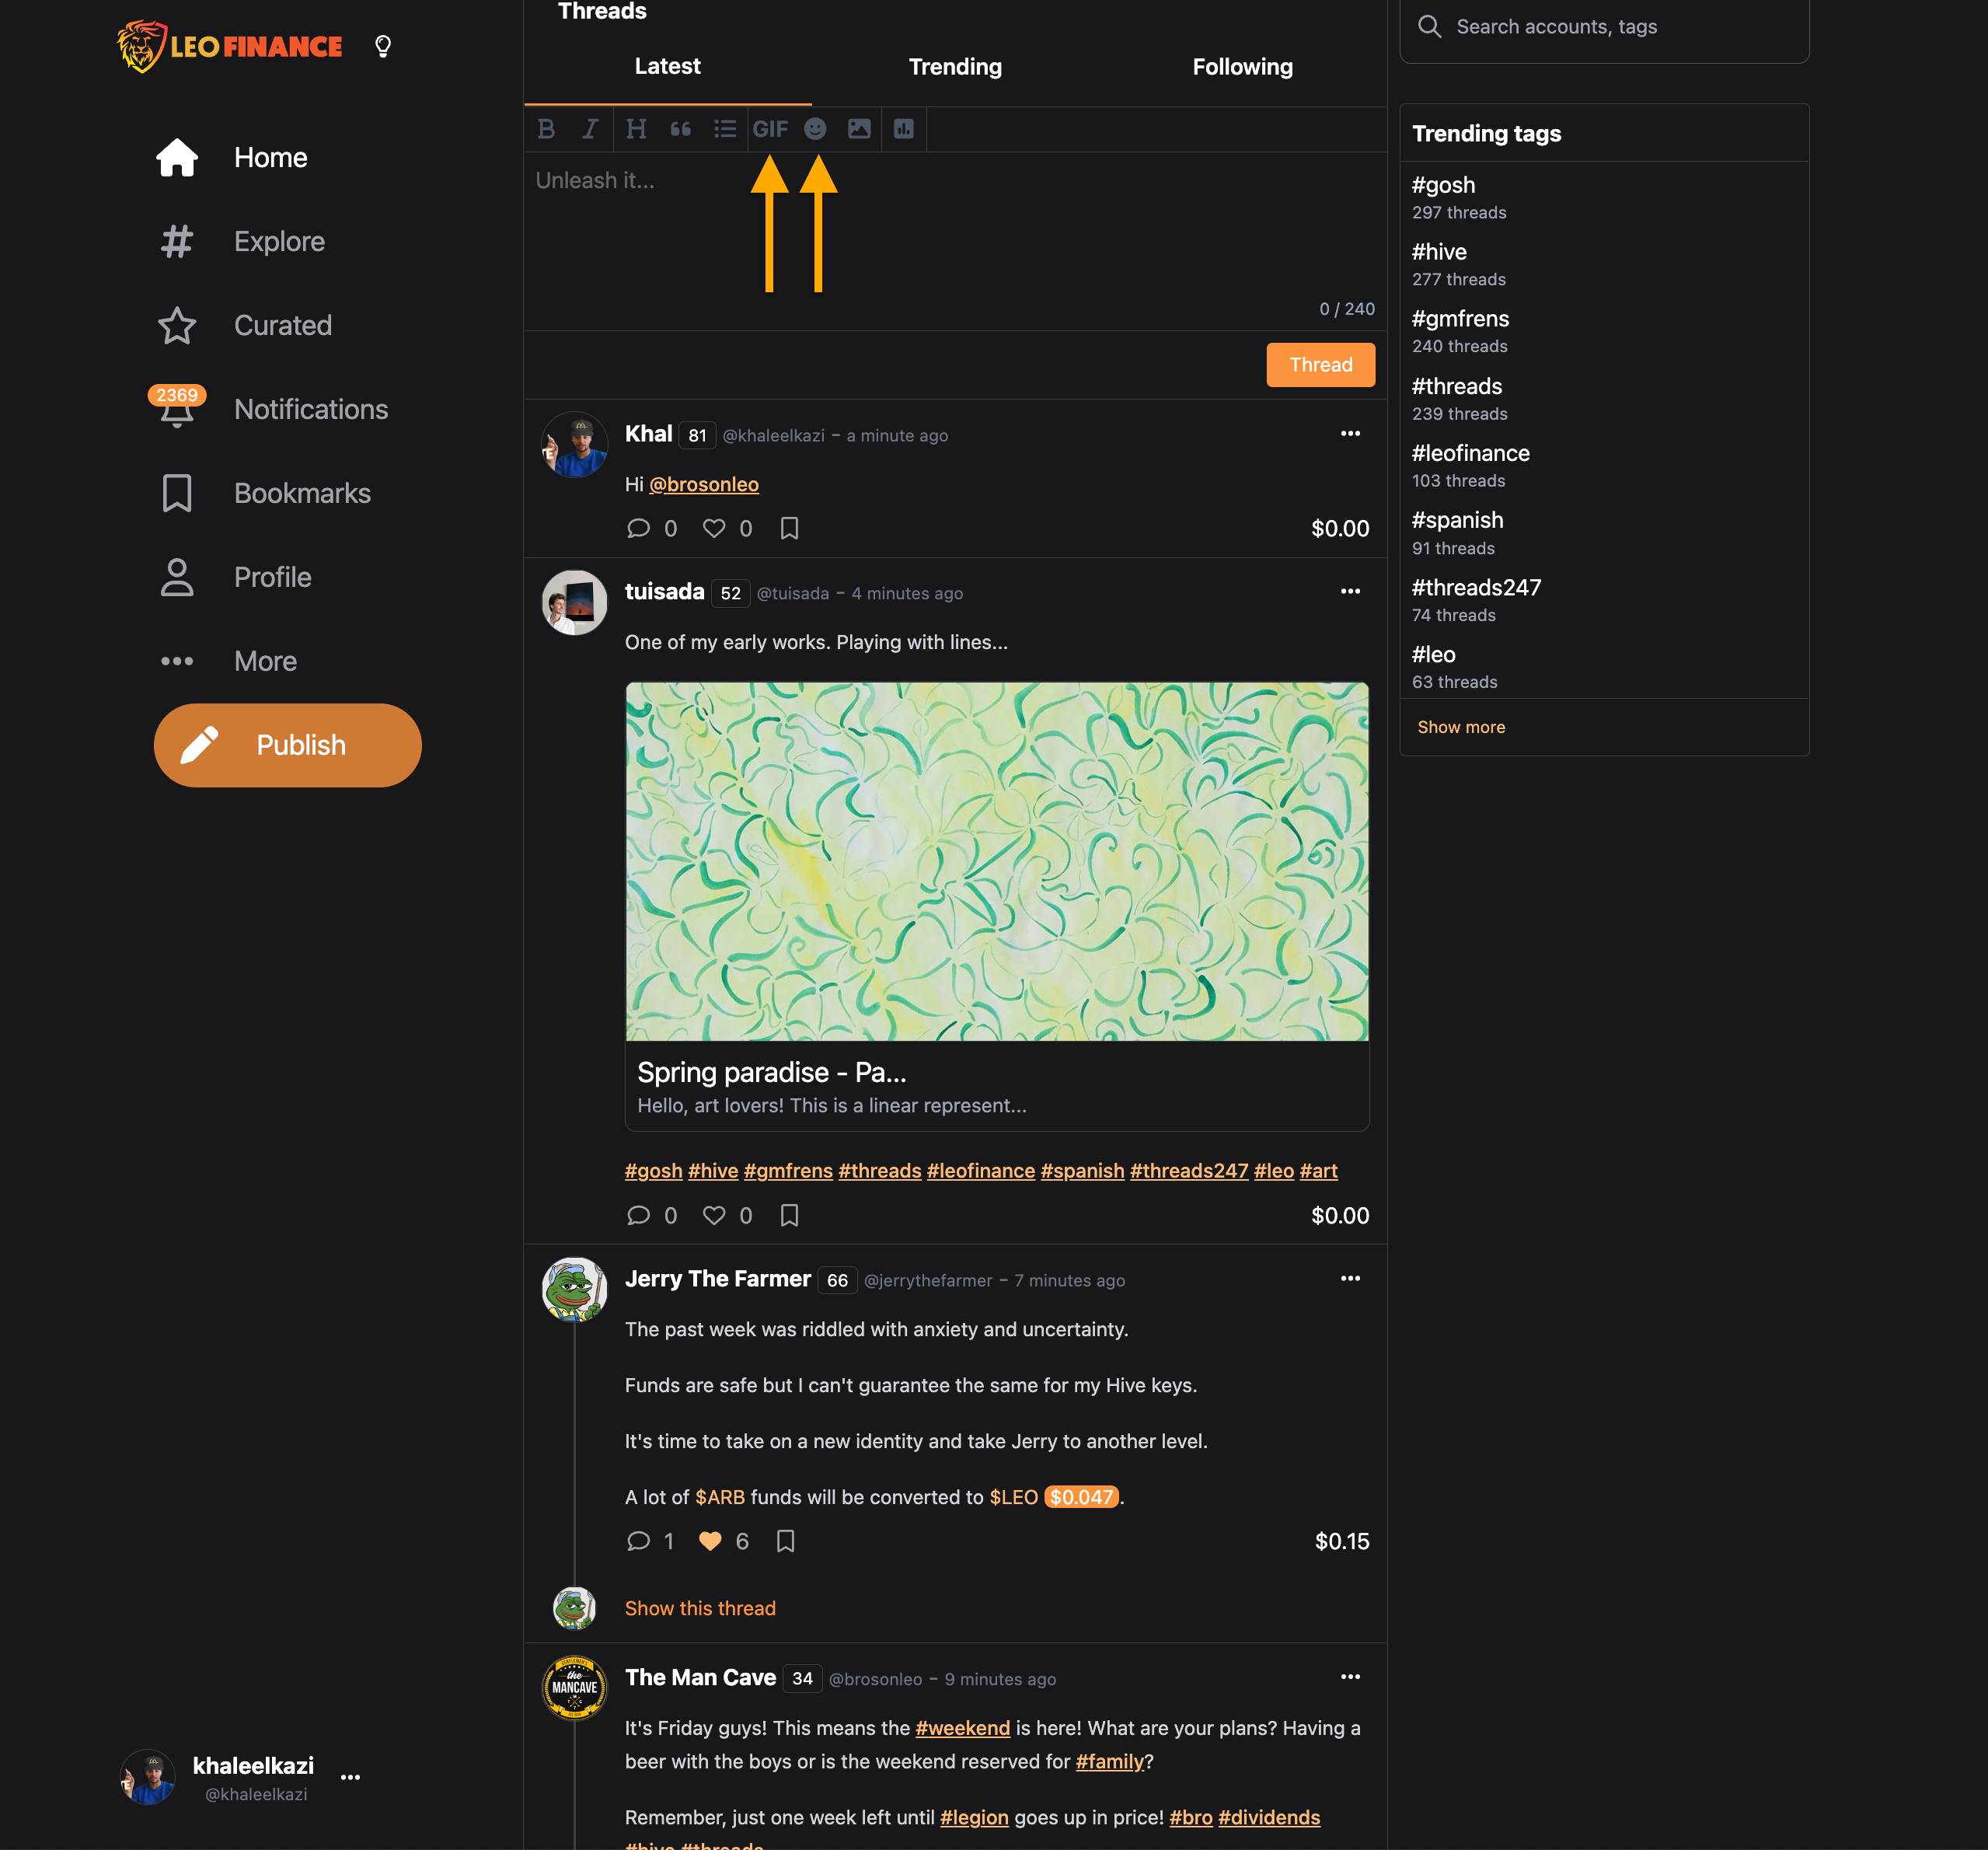Image resolution: width=1988 pixels, height=1850 pixels.
Task: Click the orange Thread button
Action: [x=1320, y=365]
